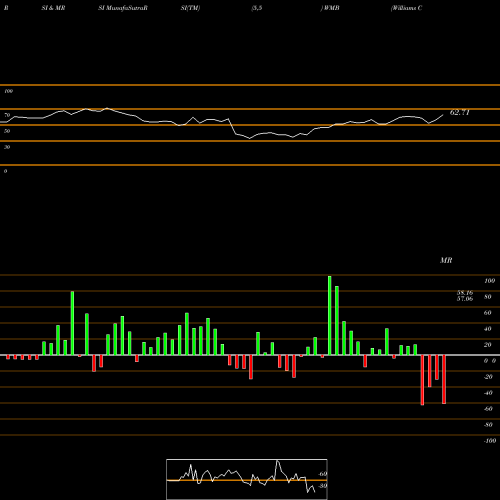Image resolution: width=500 pixels, height=500 pixels.
Task: Click the WMB ticker text in header
Action: click(331, 8)
